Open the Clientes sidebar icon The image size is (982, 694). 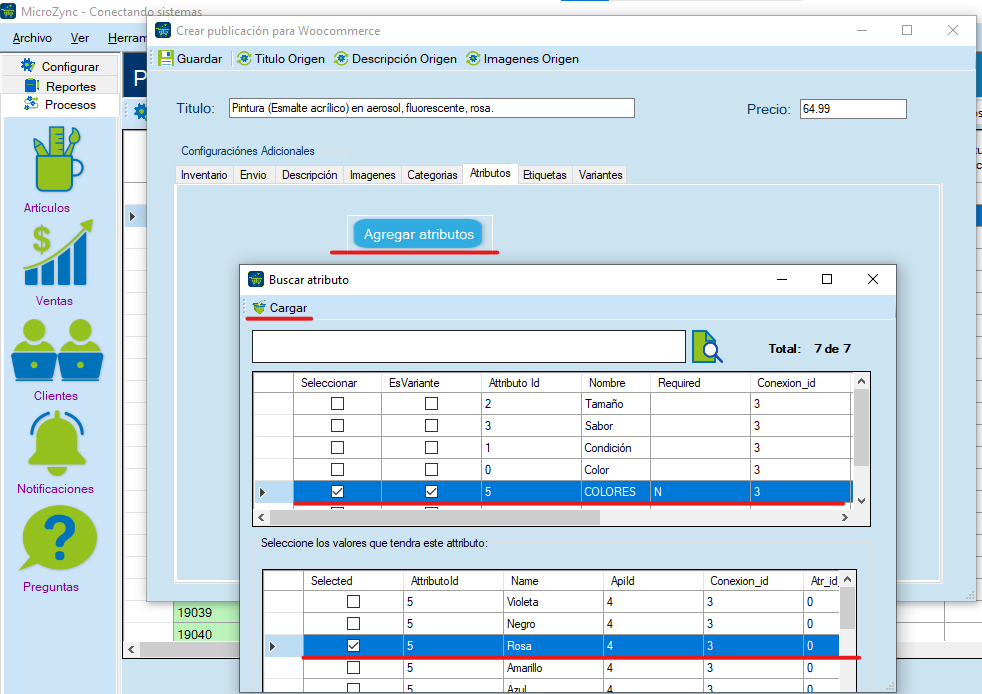57,350
